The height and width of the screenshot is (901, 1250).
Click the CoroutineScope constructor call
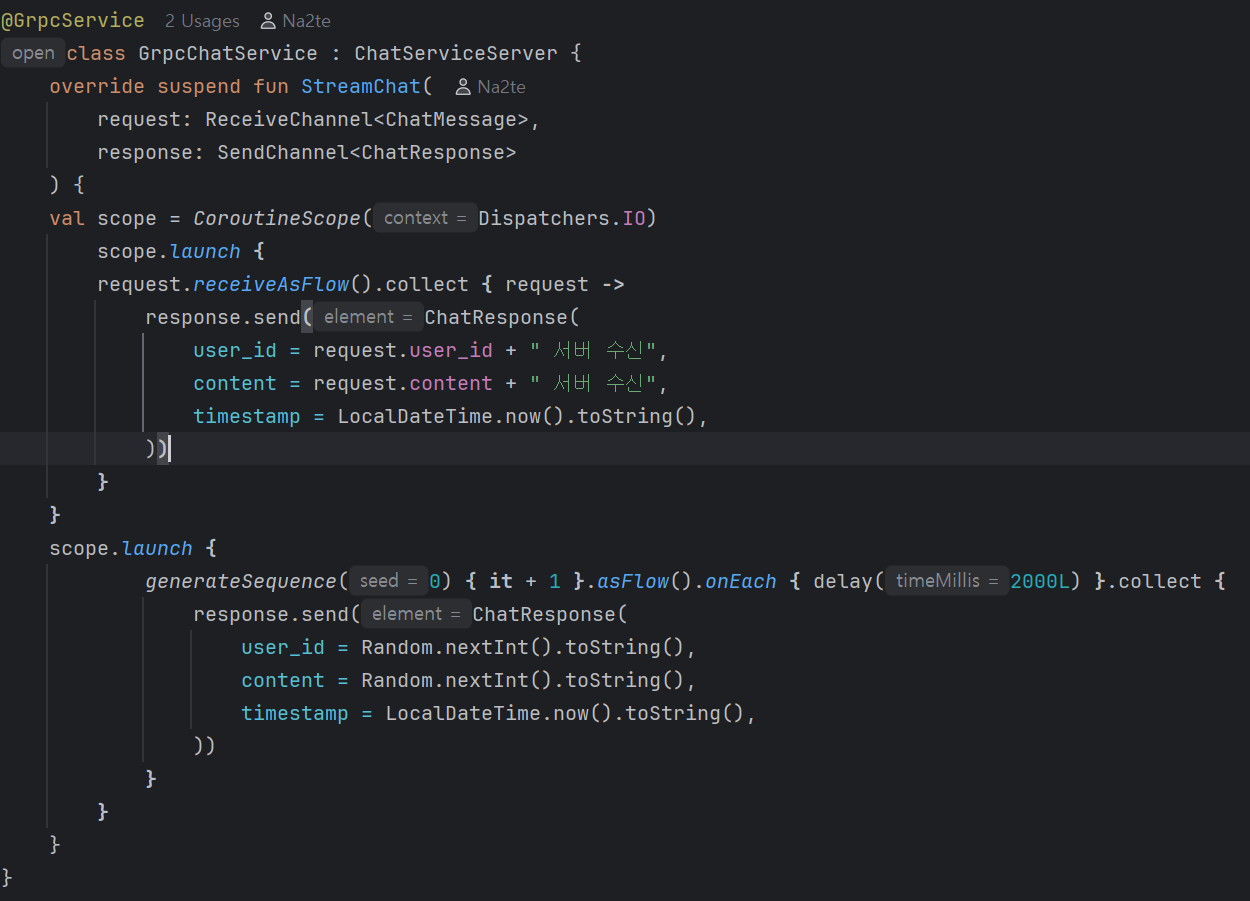point(281,218)
